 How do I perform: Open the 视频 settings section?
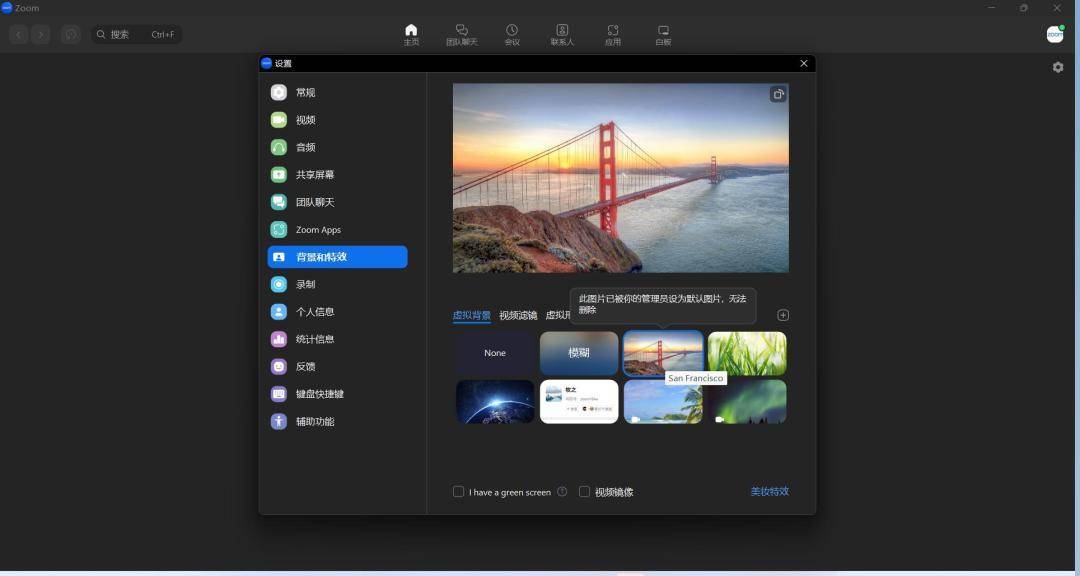pyautogui.click(x=303, y=119)
